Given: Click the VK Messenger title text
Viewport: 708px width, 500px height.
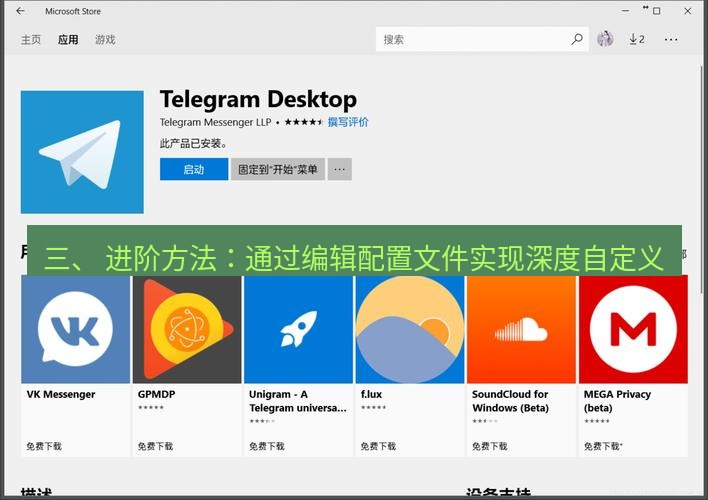Looking at the screenshot, I should 61,394.
